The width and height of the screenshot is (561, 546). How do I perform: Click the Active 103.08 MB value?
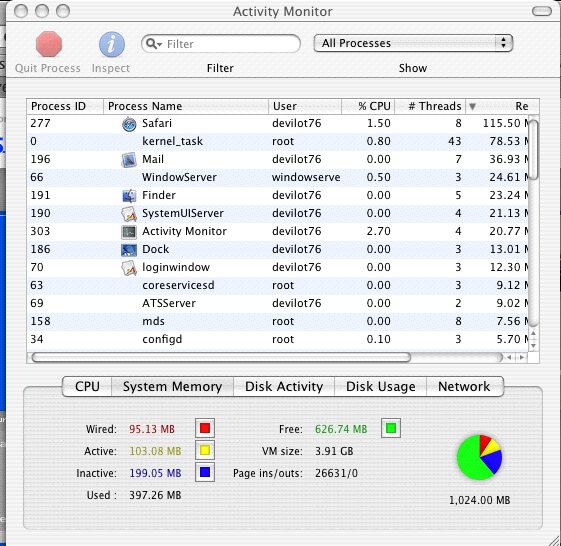coord(155,451)
